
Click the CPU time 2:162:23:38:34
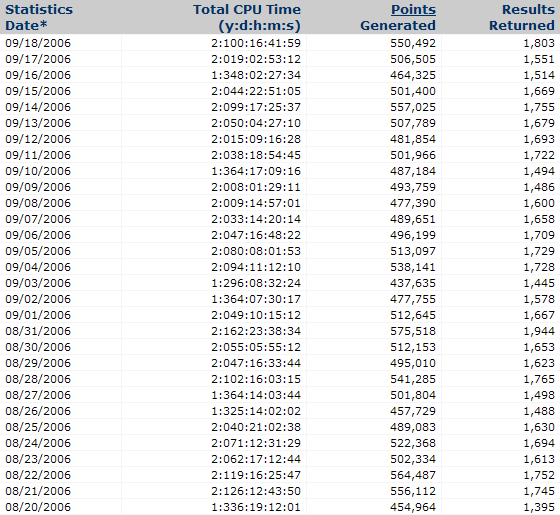[256, 331]
